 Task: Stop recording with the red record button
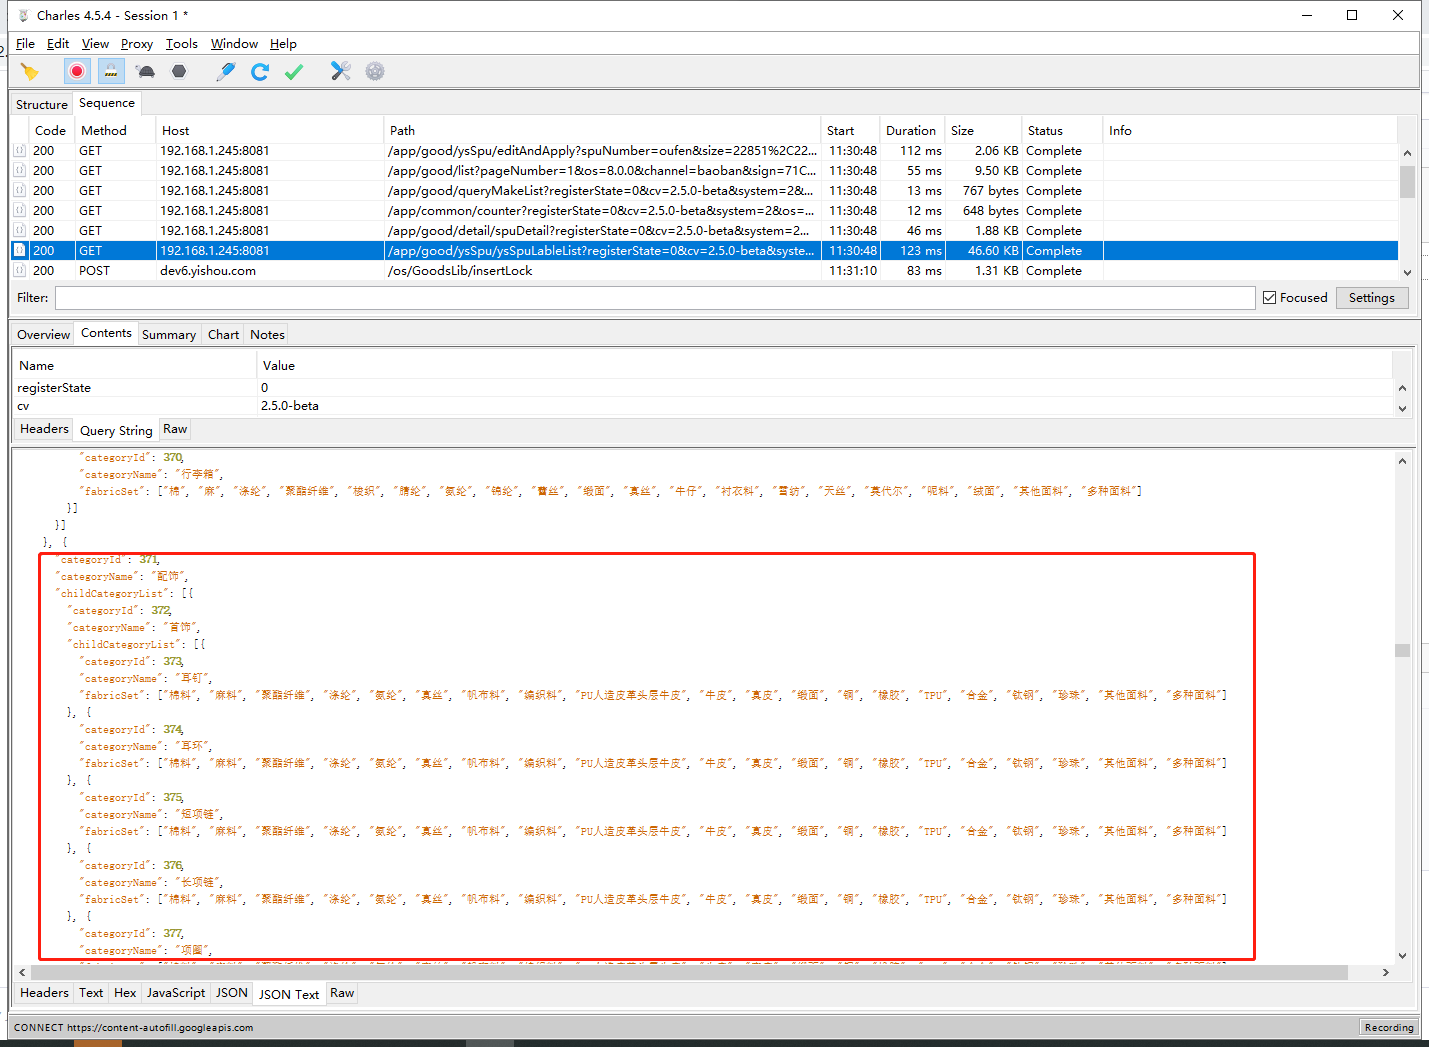tap(77, 71)
